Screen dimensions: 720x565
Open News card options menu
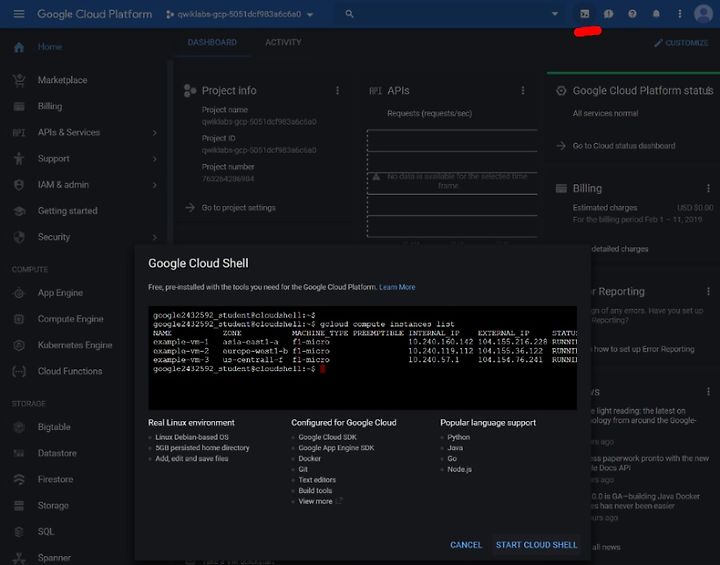pyautogui.click(x=708, y=392)
